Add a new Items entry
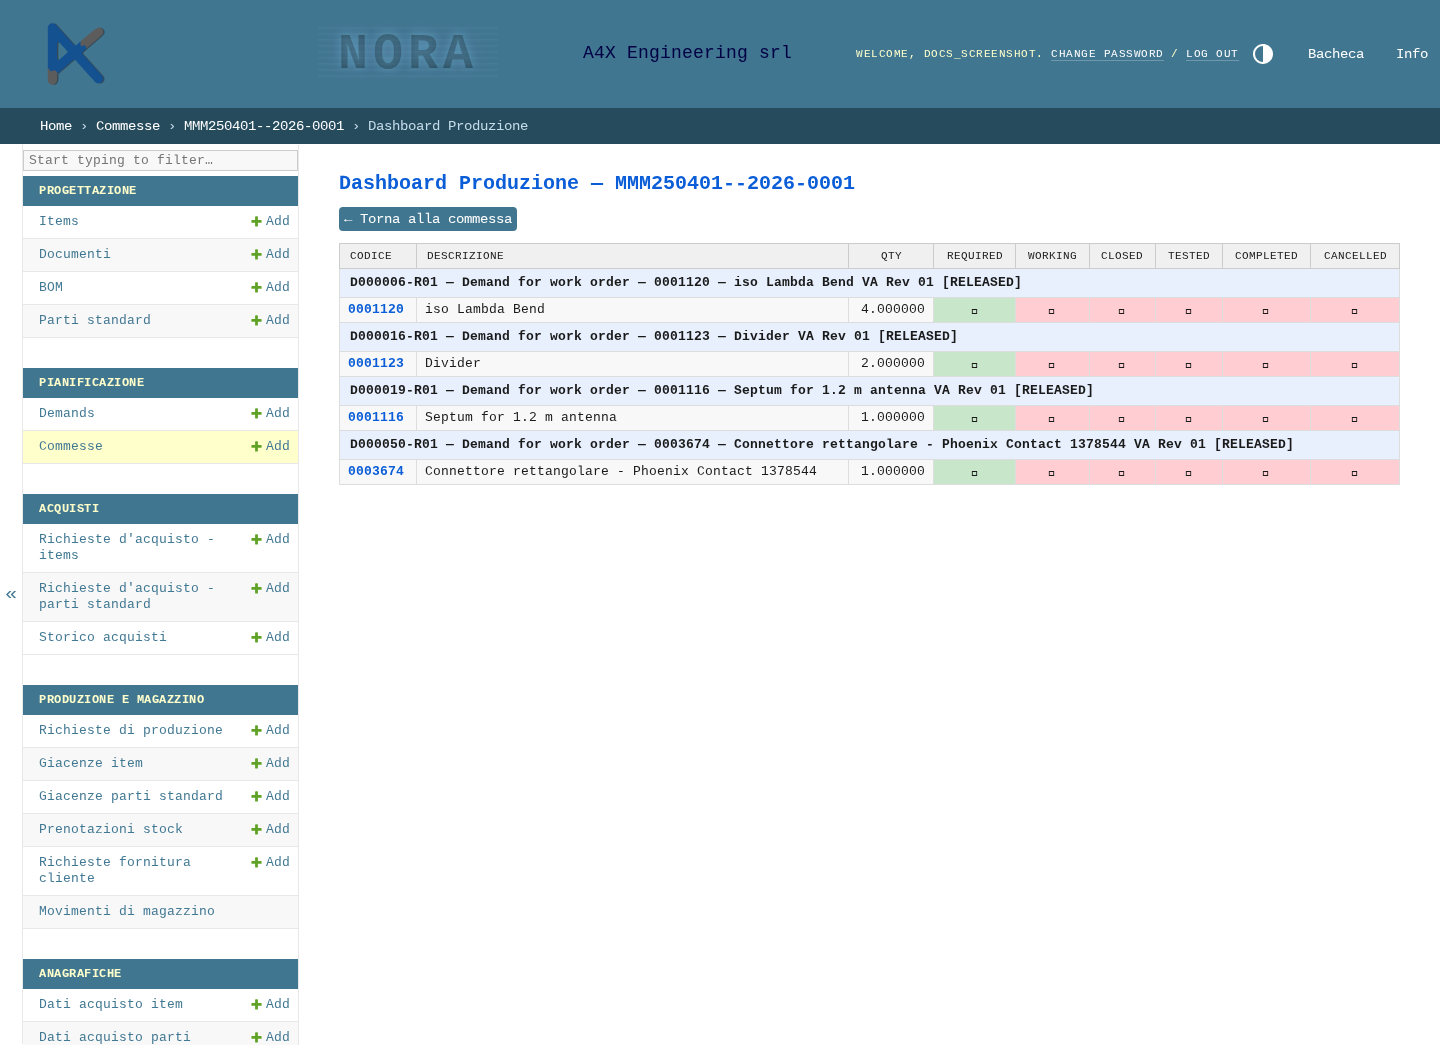 [270, 221]
